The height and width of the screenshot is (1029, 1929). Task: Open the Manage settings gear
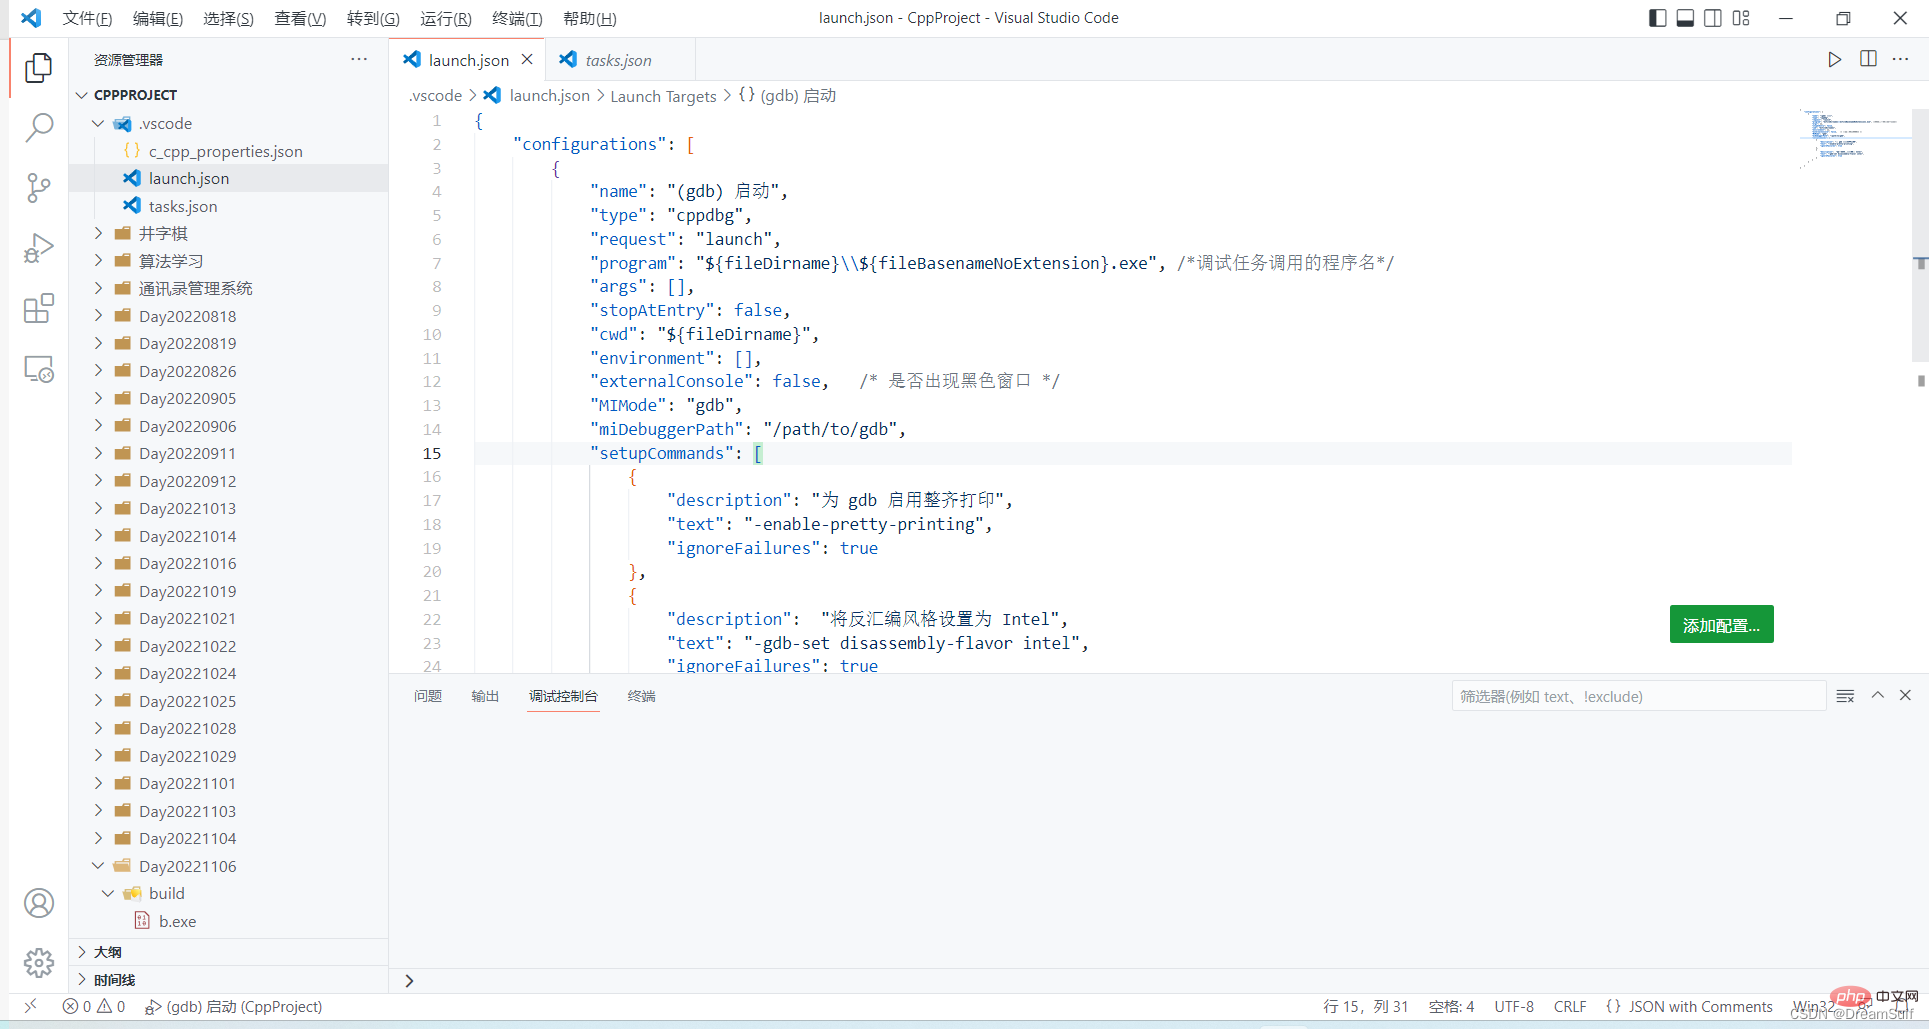click(38, 963)
